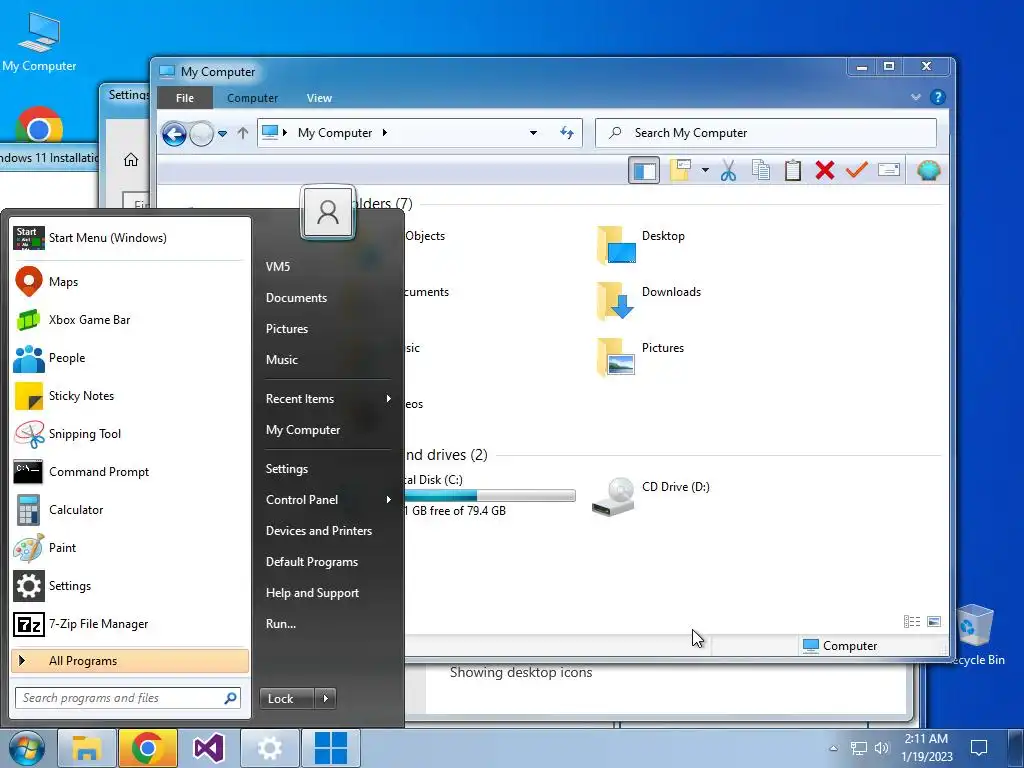The width and height of the screenshot is (1024, 768).
Task: Open shutdown options arrow beside Lock
Action: pyautogui.click(x=326, y=699)
